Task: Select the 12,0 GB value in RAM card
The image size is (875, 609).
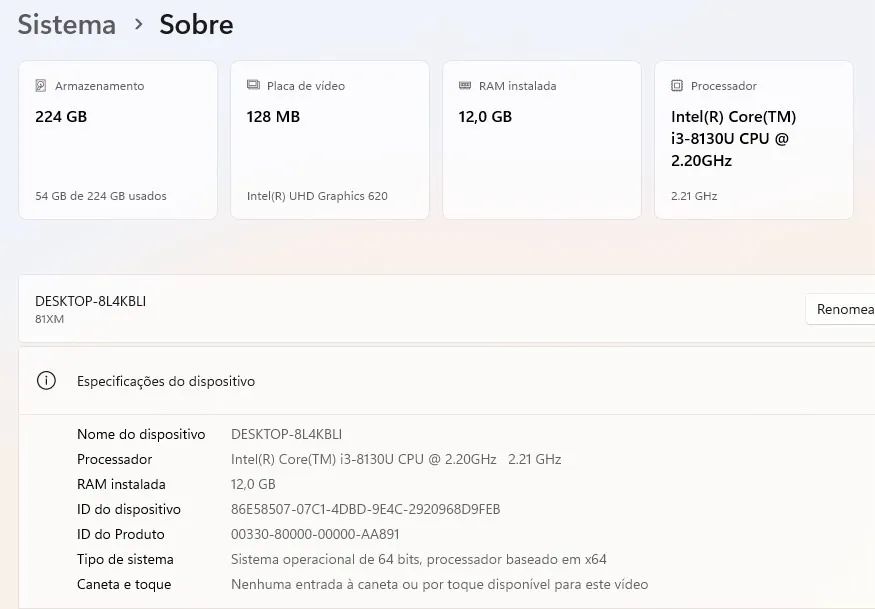Action: (485, 117)
